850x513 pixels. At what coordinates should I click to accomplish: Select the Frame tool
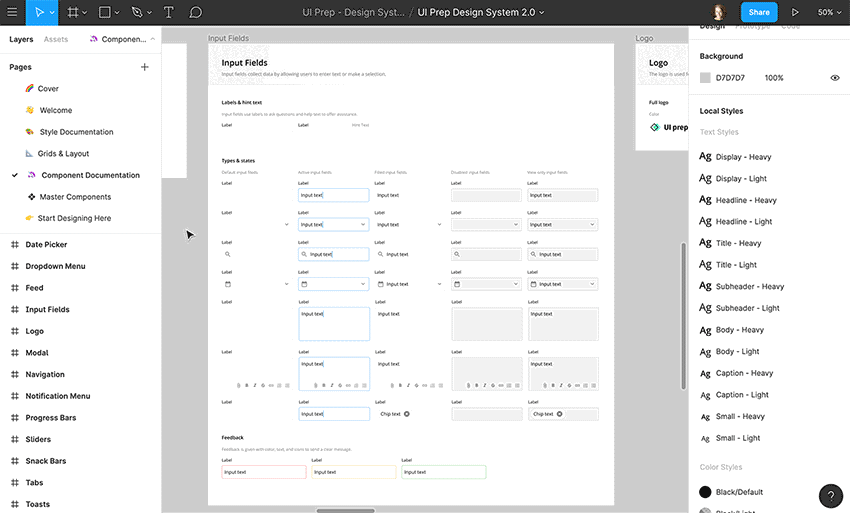pyautogui.click(x=73, y=13)
